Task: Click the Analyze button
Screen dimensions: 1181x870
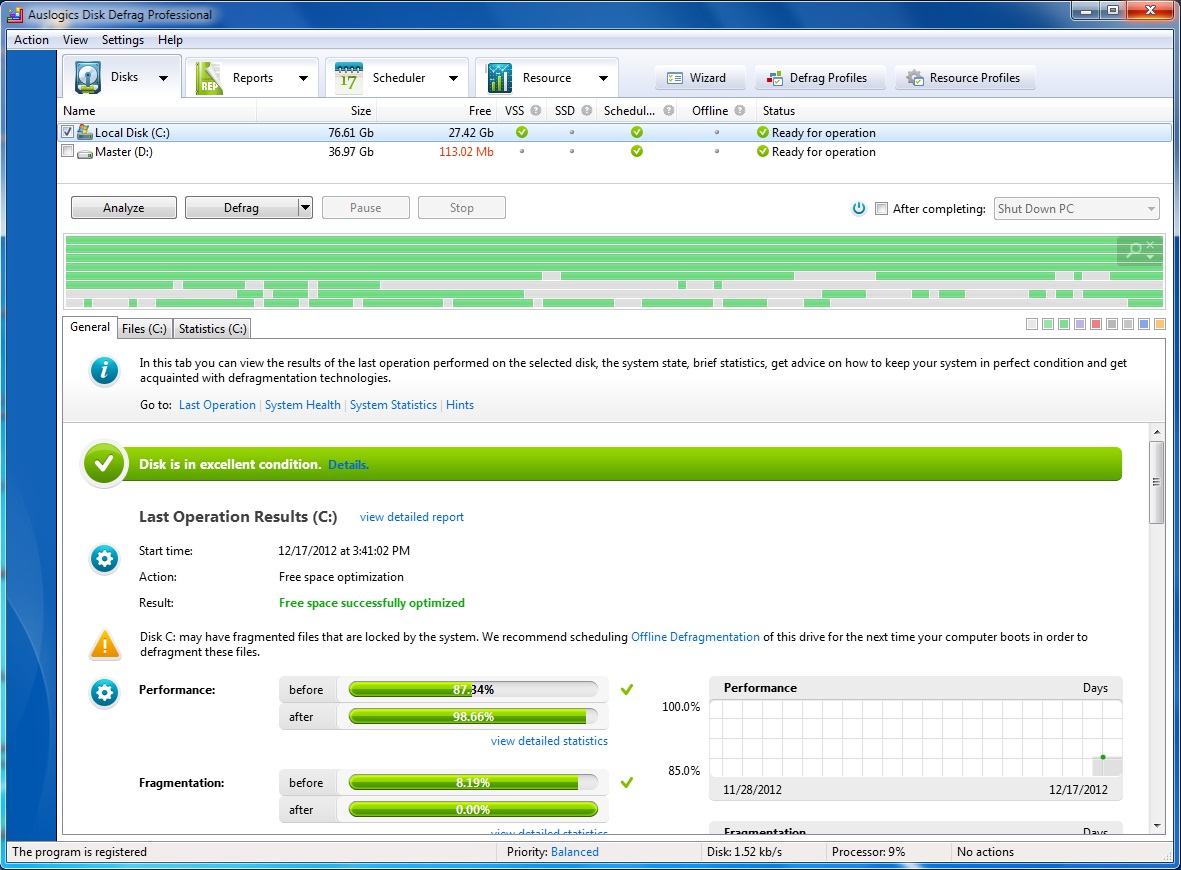Action: [124, 208]
